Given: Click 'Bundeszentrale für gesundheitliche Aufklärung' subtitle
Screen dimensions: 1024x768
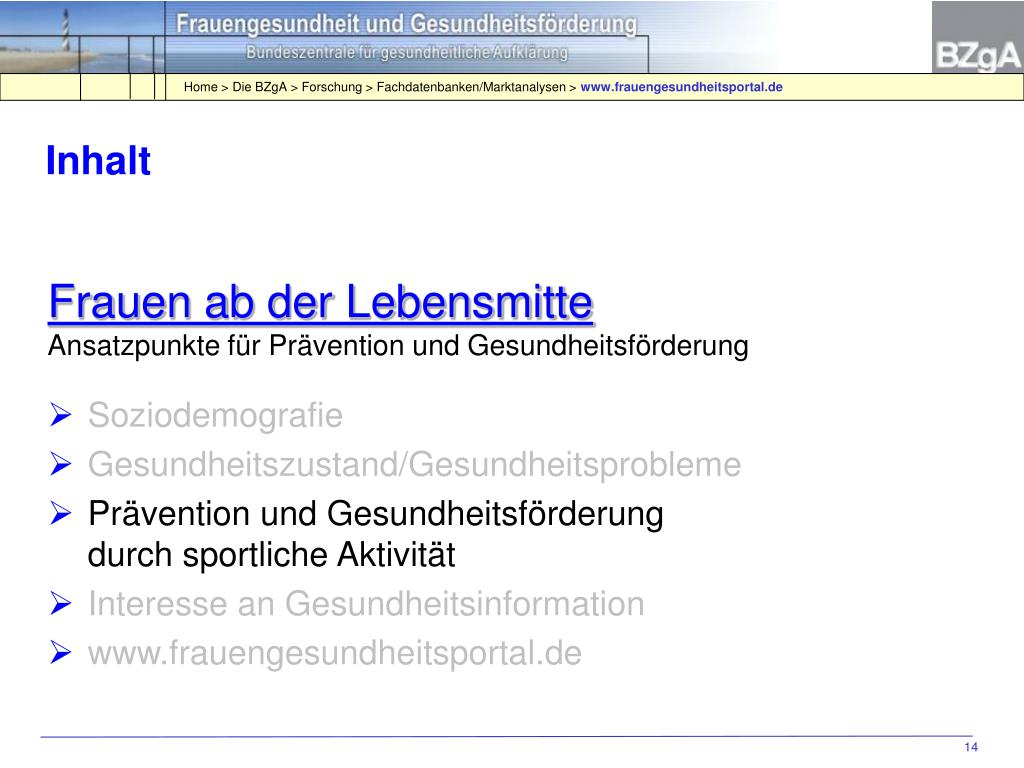Looking at the screenshot, I should pyautogui.click(x=407, y=53).
